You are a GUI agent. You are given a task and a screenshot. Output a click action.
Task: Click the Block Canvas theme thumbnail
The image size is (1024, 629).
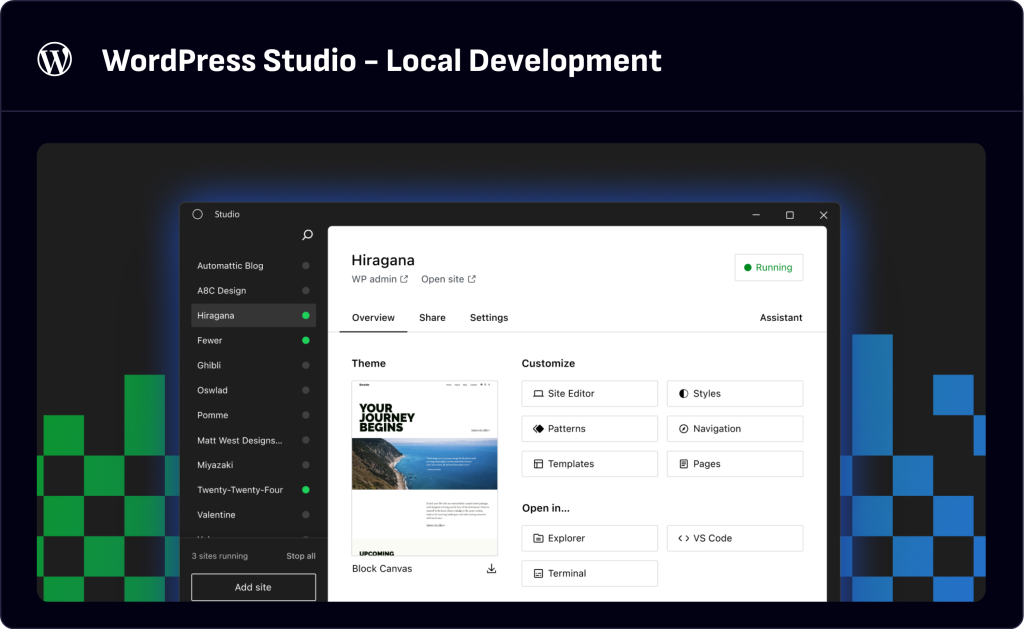pyautogui.click(x=424, y=467)
